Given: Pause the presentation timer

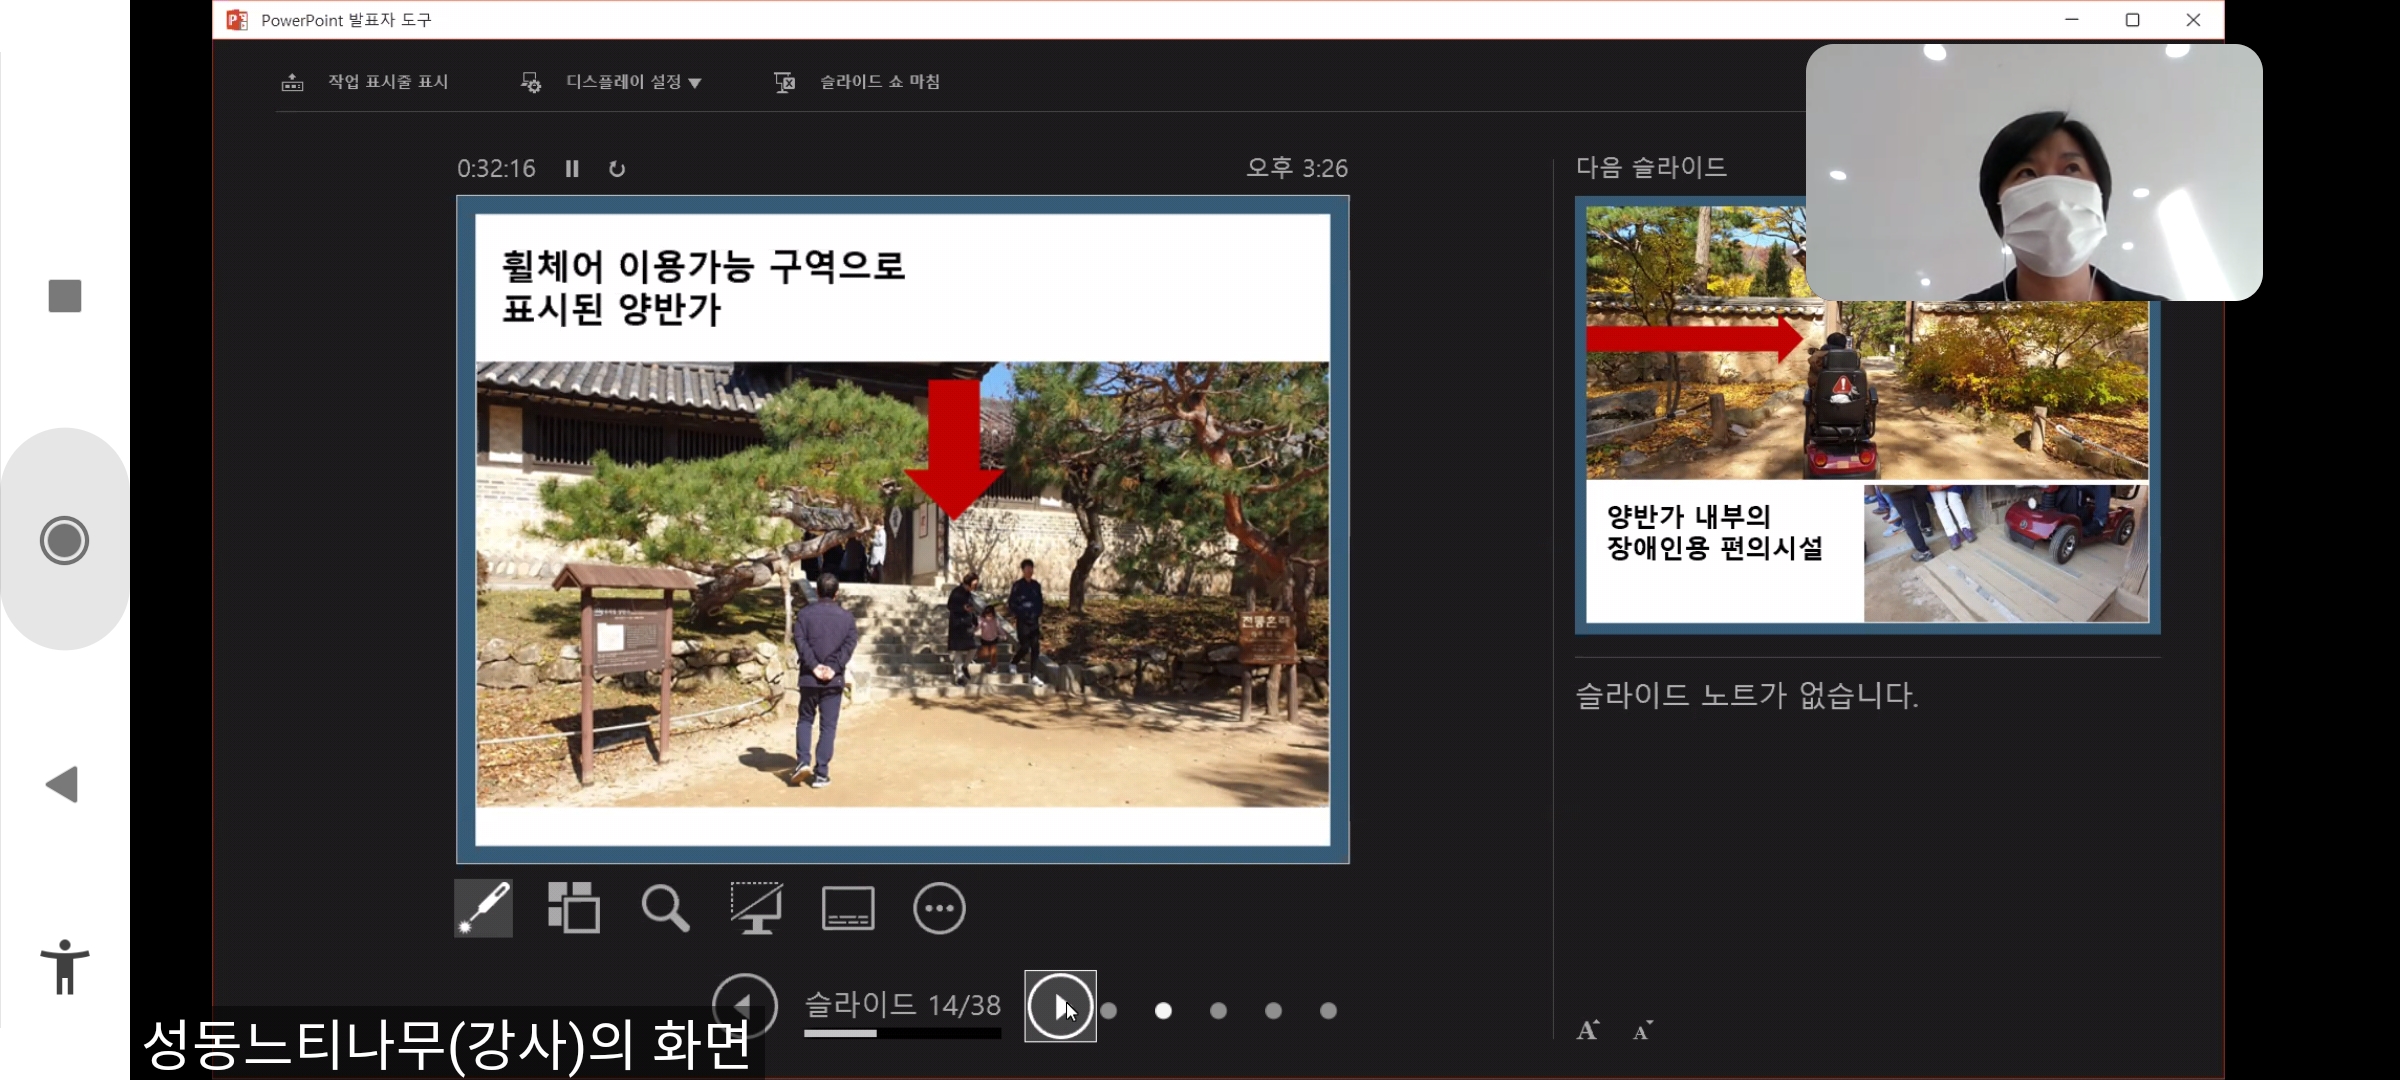Looking at the screenshot, I should [x=572, y=169].
